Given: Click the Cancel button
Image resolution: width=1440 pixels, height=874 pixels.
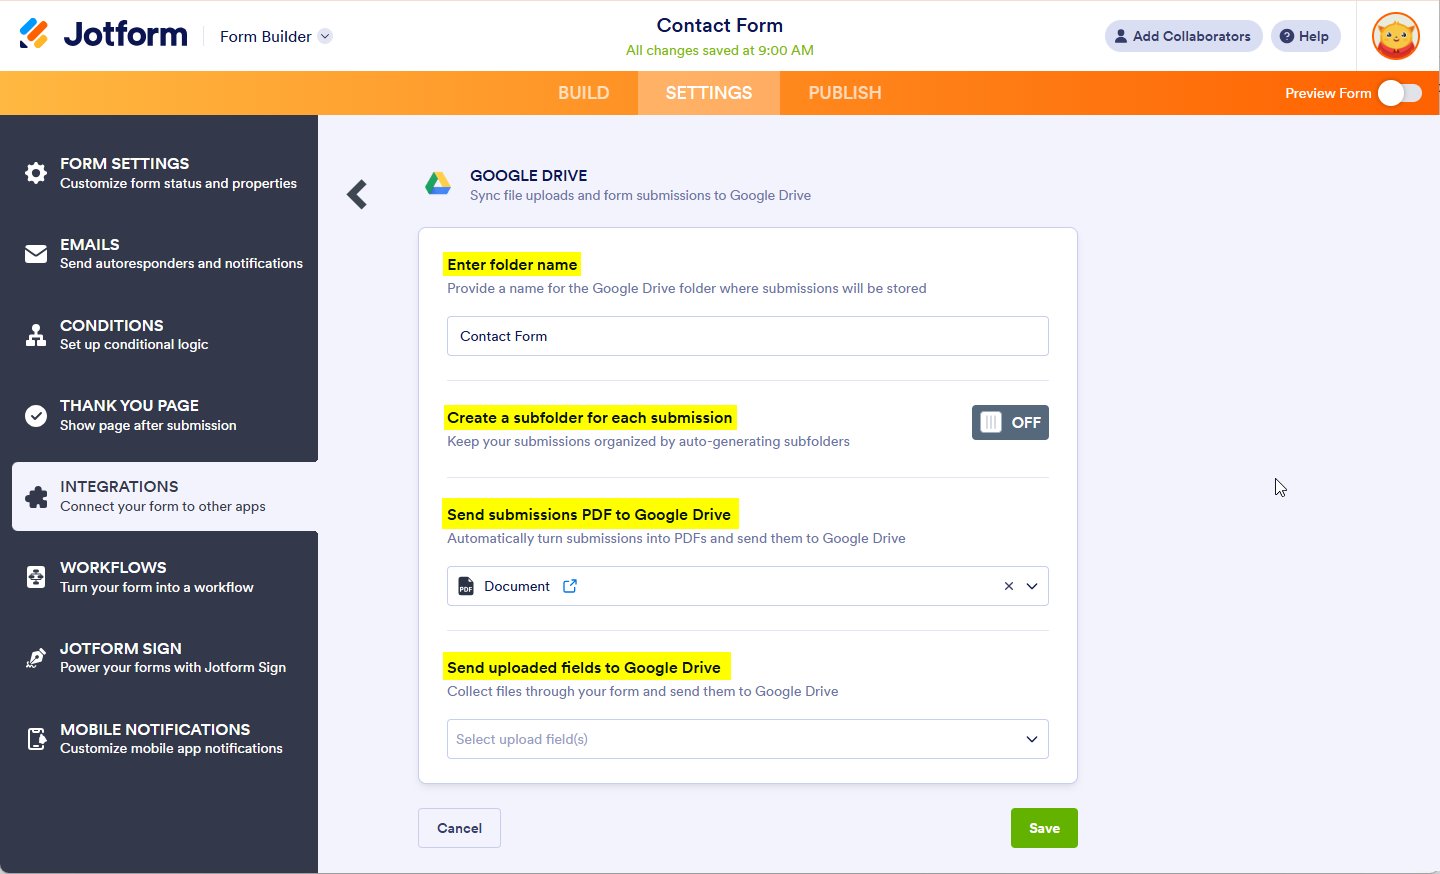Looking at the screenshot, I should point(459,828).
